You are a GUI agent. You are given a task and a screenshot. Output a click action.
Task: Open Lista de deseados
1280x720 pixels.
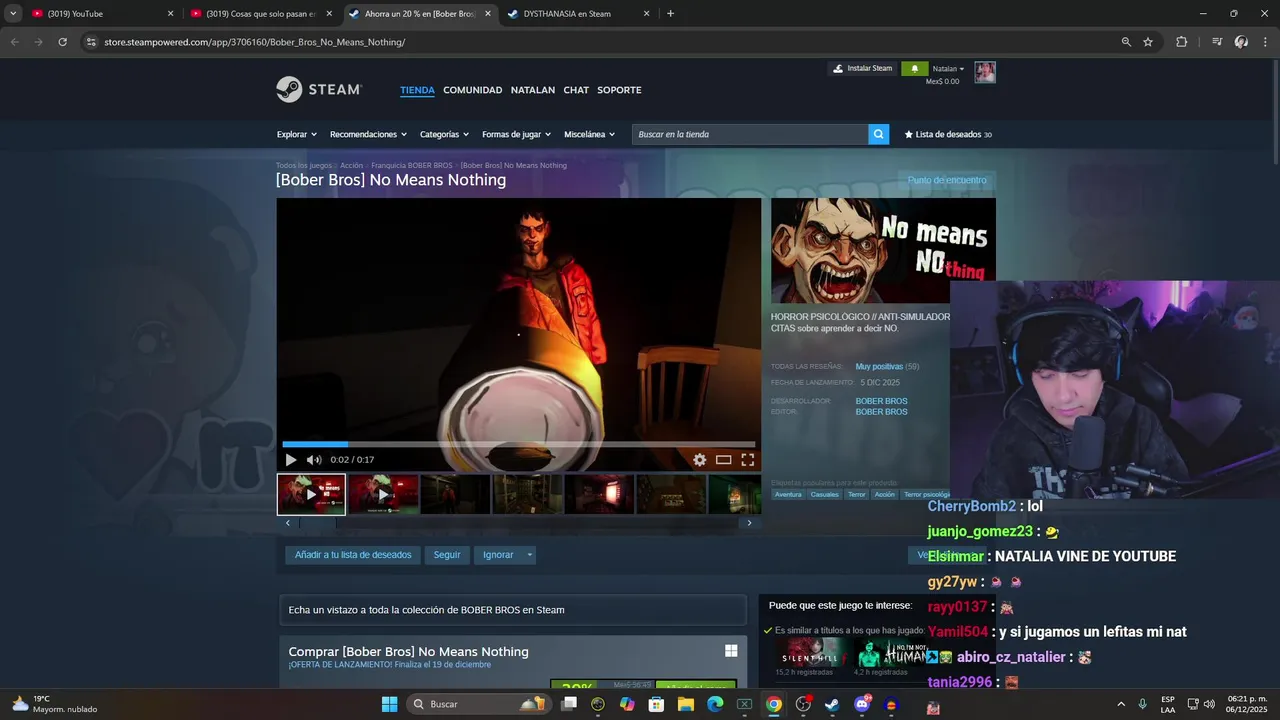pos(948,134)
